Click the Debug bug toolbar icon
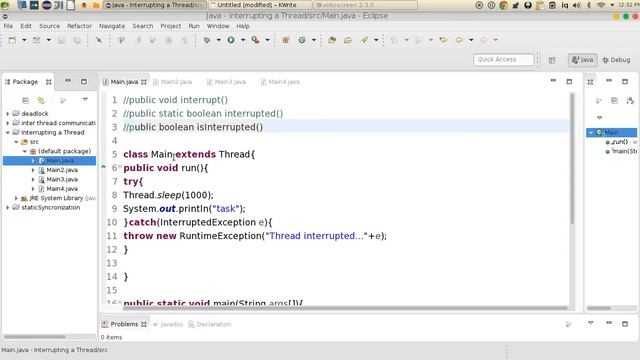Image resolution: width=640 pixels, height=360 pixels. coord(207,40)
